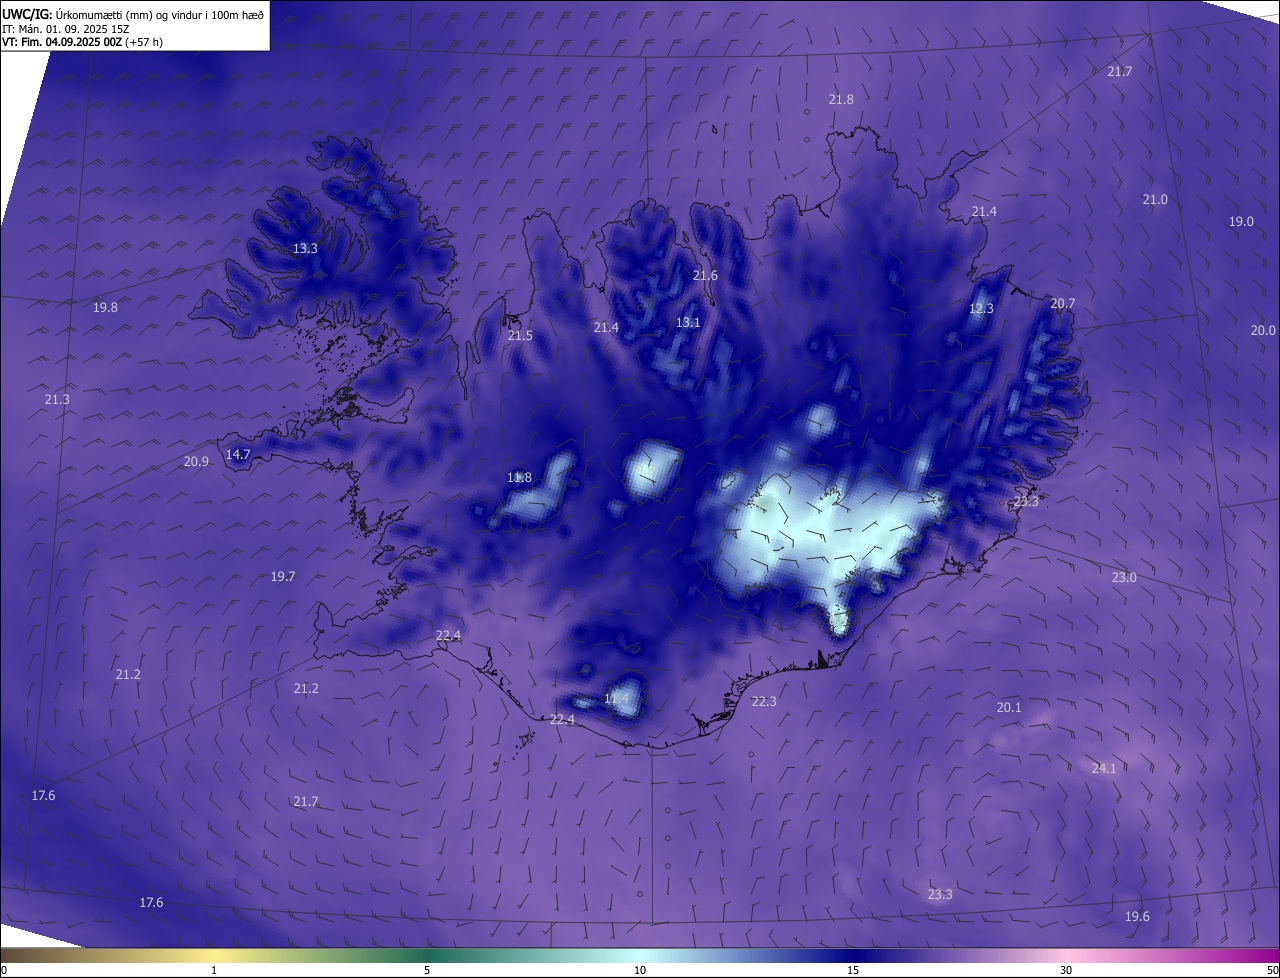
Task: Click the 20.9 value label
Action: 196,461
